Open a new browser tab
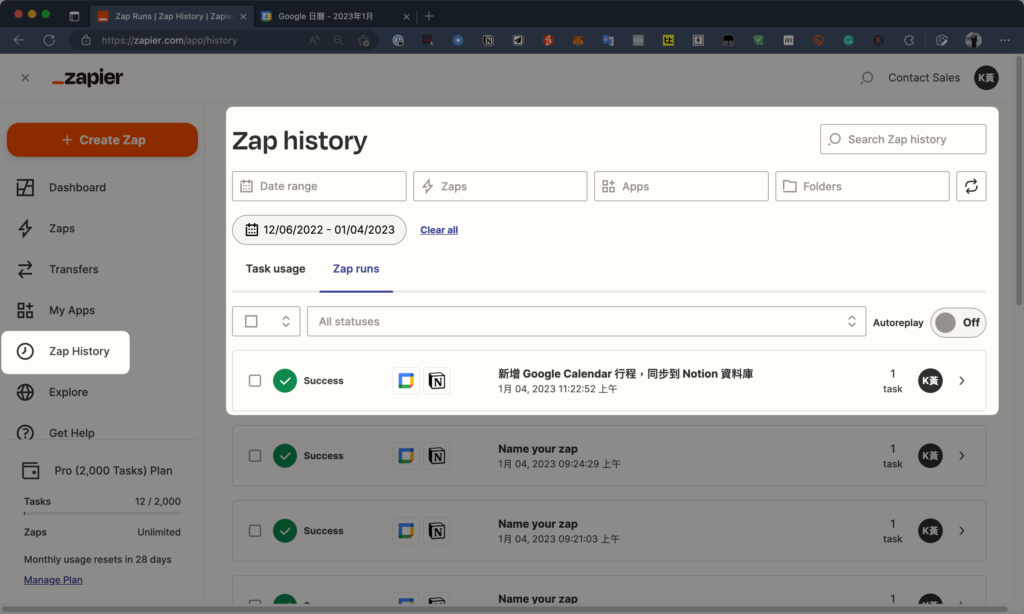The image size is (1024, 614). click(x=429, y=16)
